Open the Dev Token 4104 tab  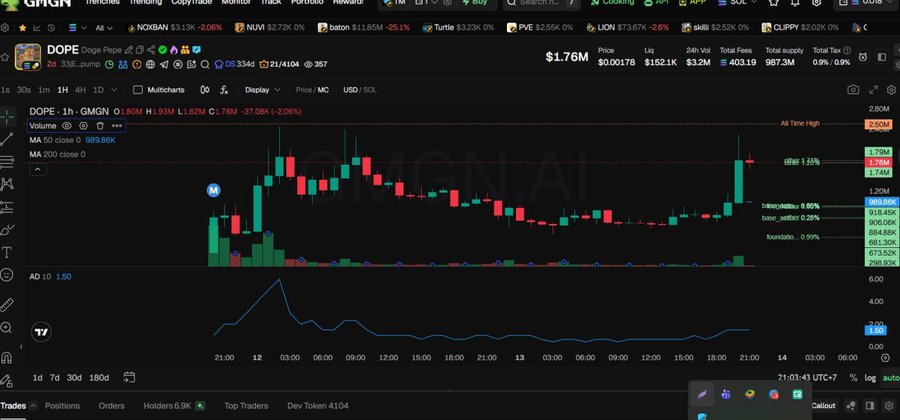click(317, 406)
